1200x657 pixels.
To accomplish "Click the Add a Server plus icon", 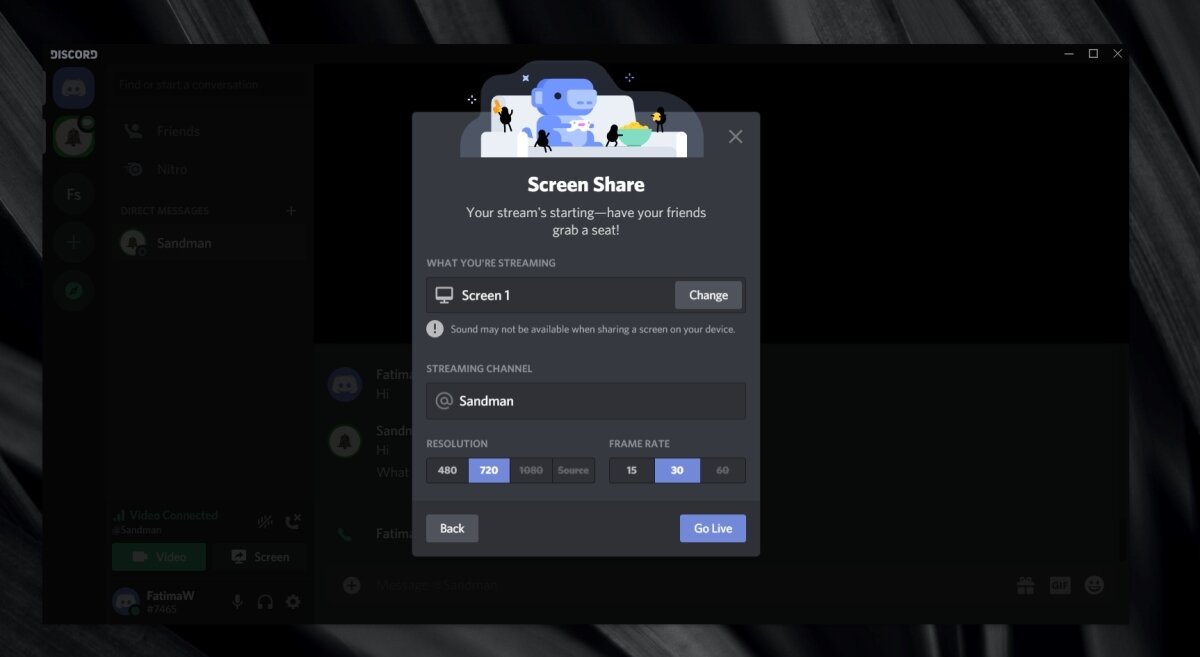I will [x=74, y=242].
